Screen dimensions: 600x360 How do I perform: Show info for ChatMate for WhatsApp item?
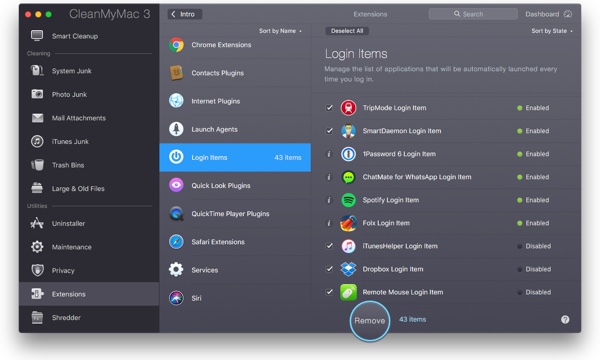click(329, 177)
